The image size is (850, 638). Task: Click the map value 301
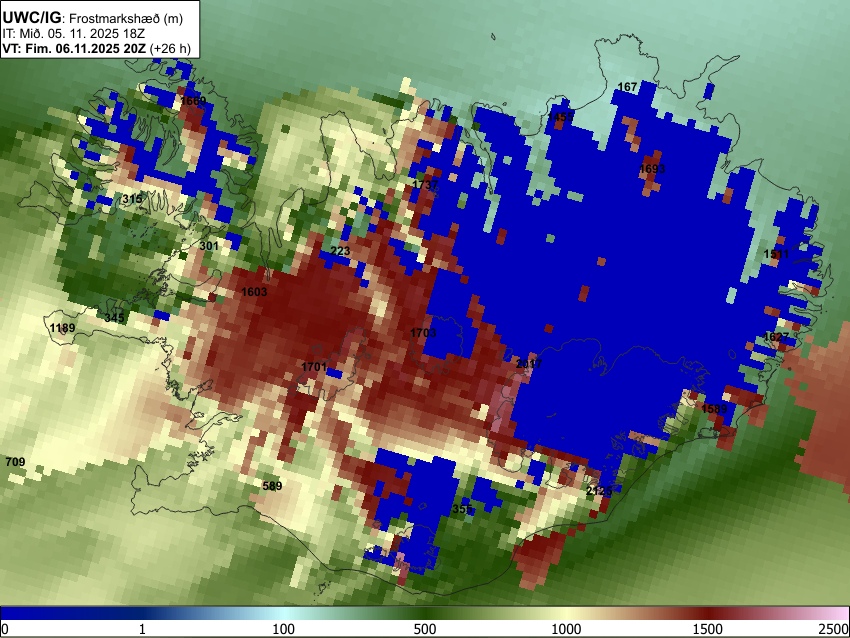coord(209,246)
